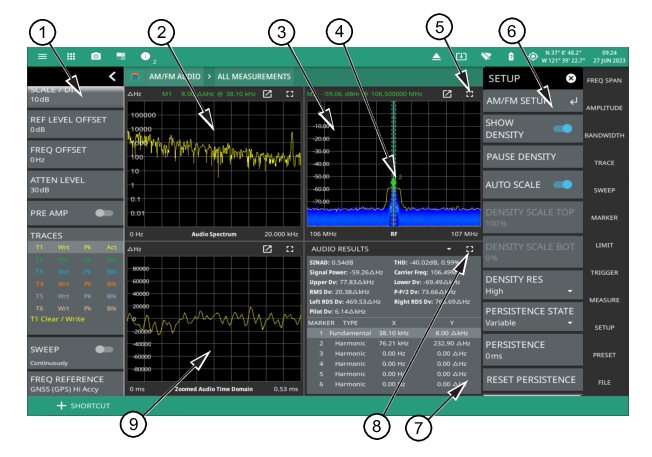Toggle the PRE AMP switch
The width and height of the screenshot is (652, 457).
103,213
